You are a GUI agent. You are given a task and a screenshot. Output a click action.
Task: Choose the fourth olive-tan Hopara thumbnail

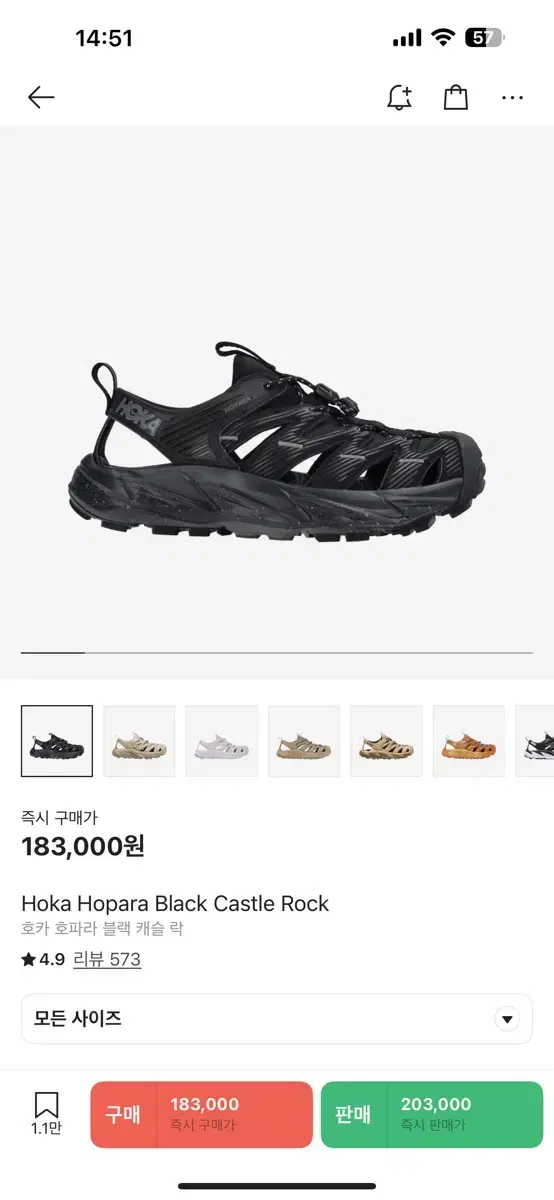(304, 741)
